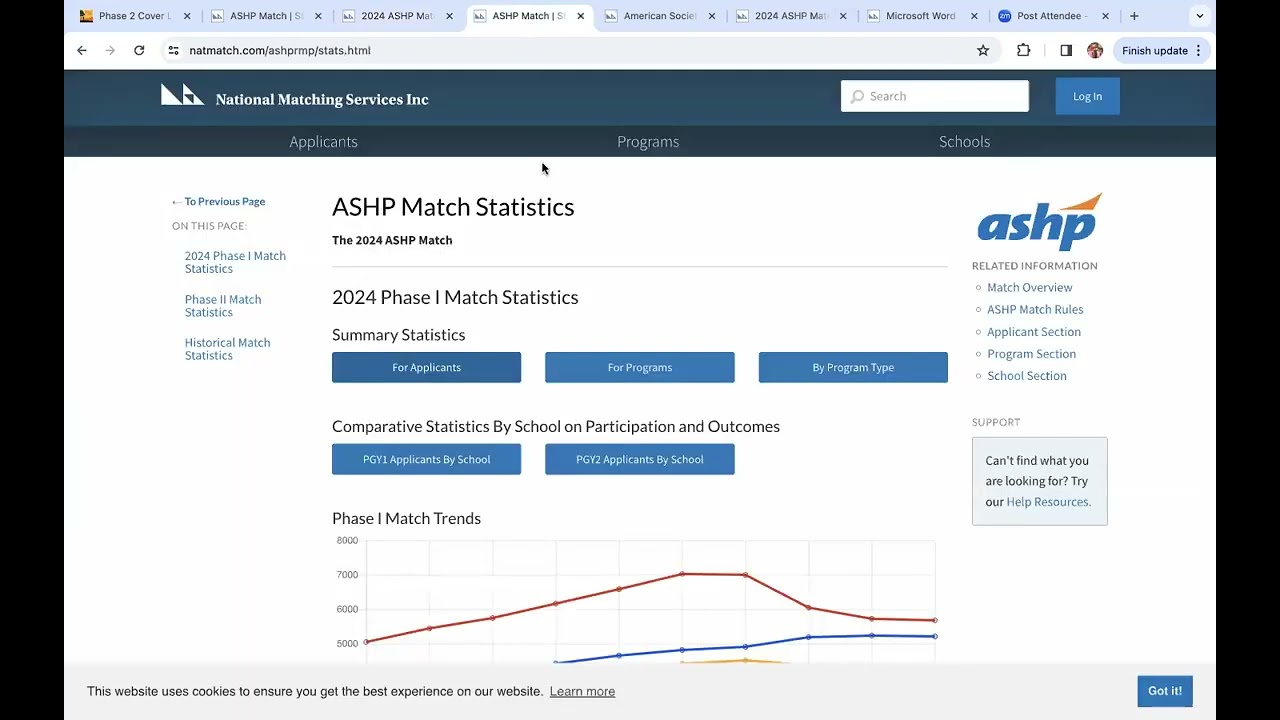Open the cookie Learn more link

[x=582, y=691]
